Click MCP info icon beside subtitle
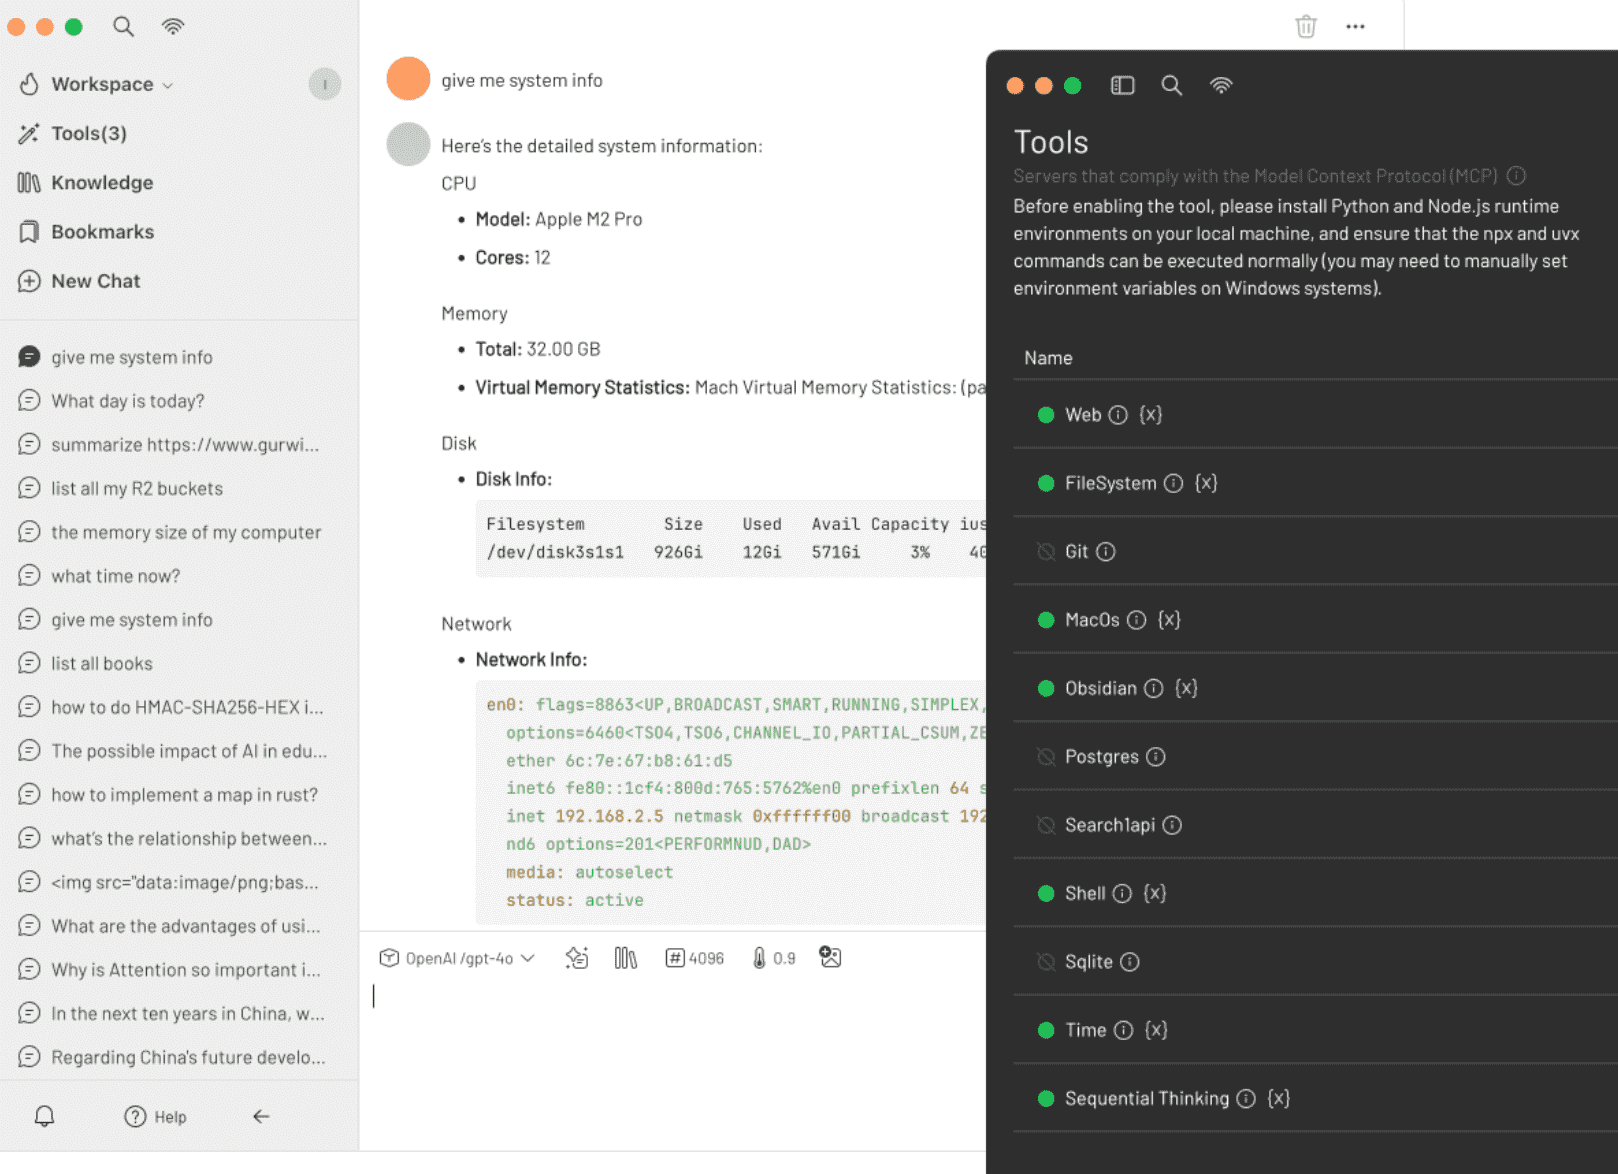Image resolution: width=1618 pixels, height=1174 pixels. [1517, 176]
